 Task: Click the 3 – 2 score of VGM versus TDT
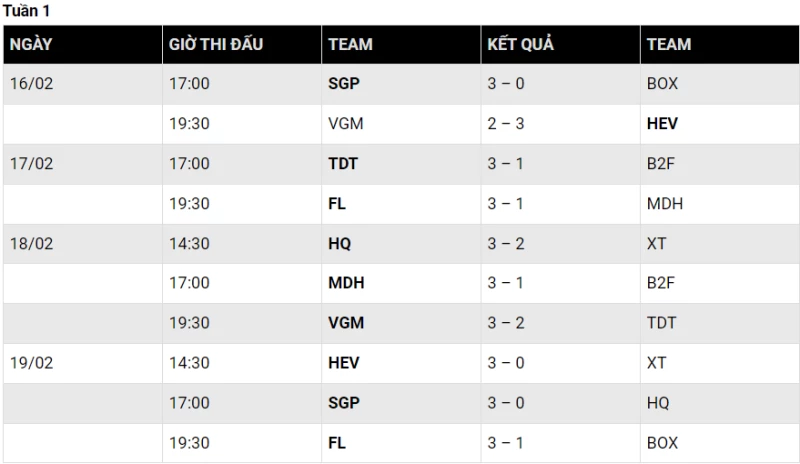506,323
